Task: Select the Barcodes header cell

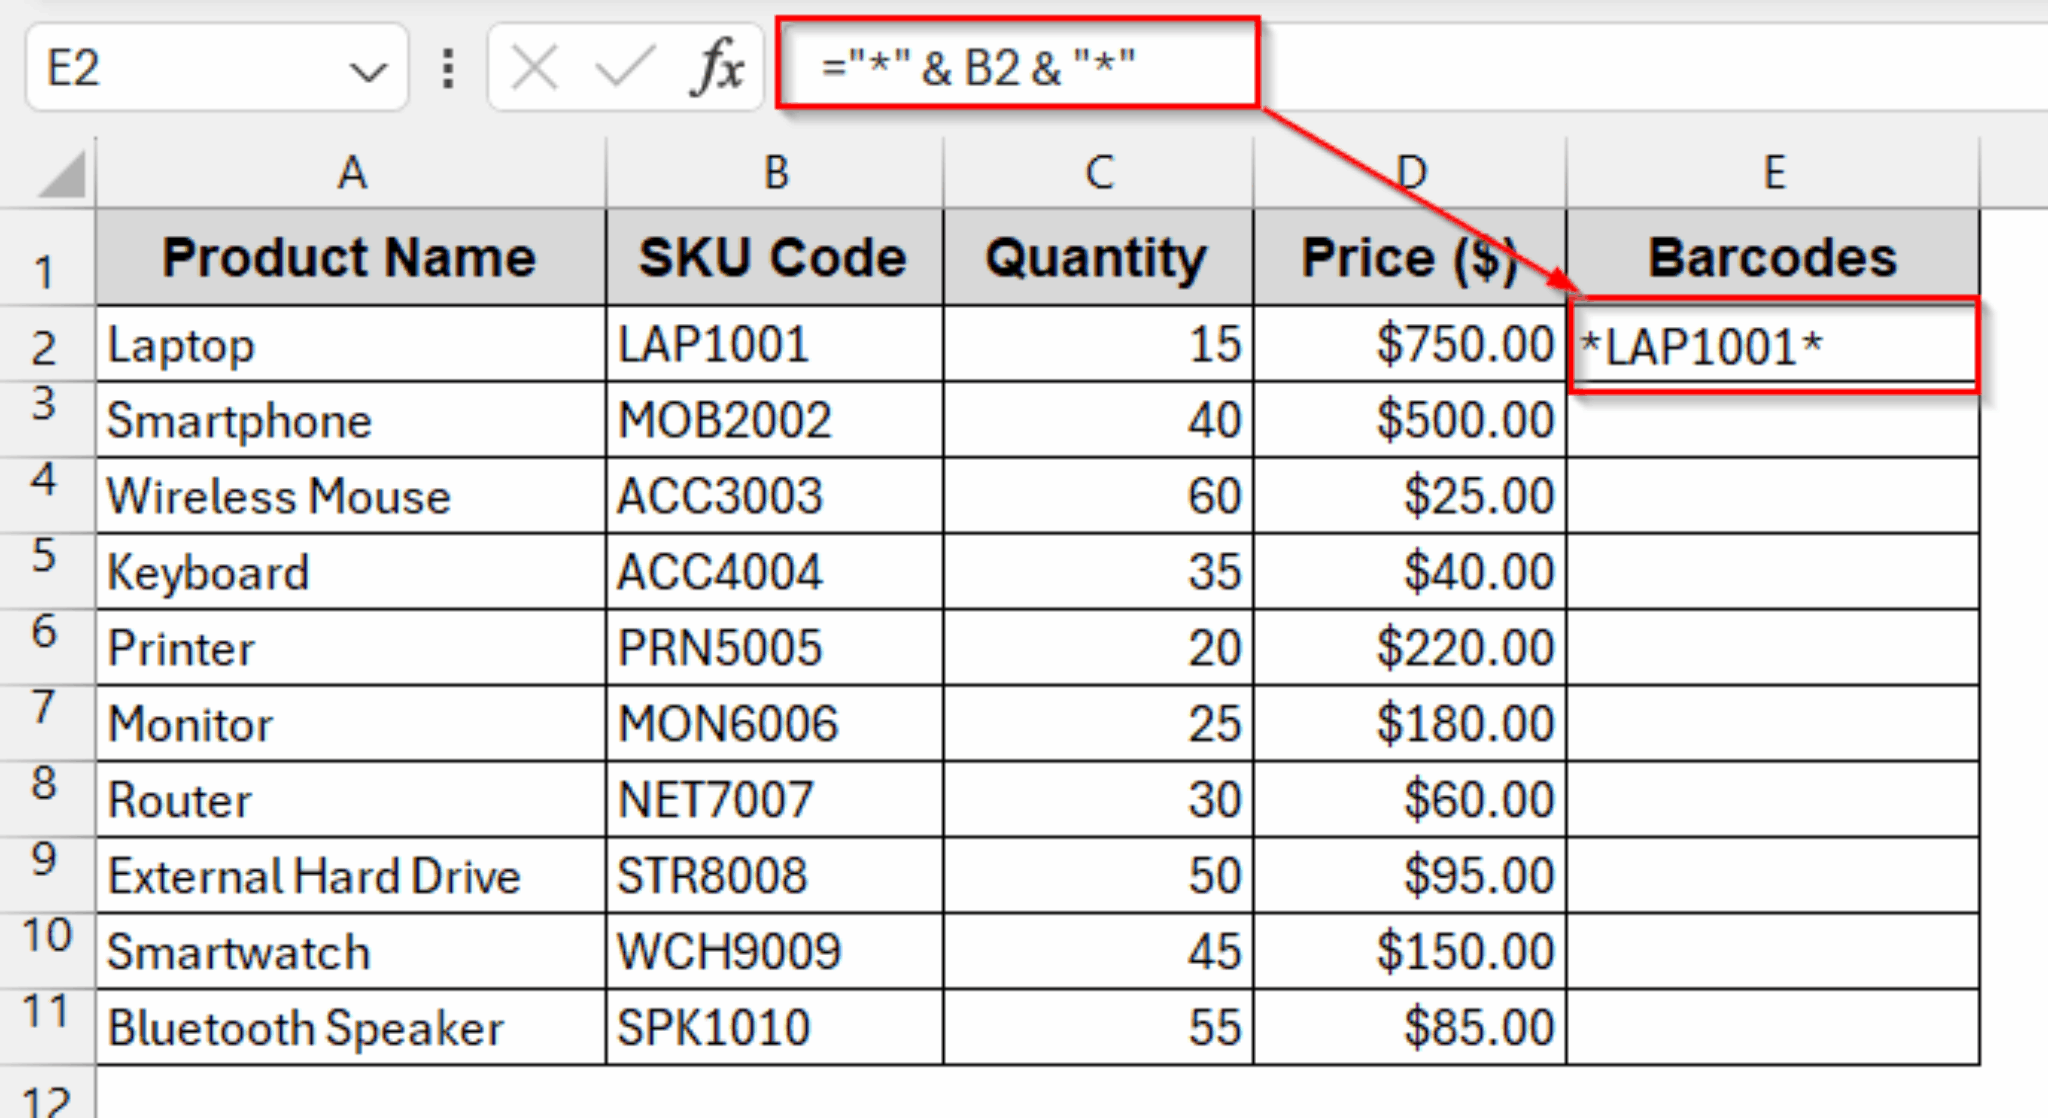Action: (1775, 257)
